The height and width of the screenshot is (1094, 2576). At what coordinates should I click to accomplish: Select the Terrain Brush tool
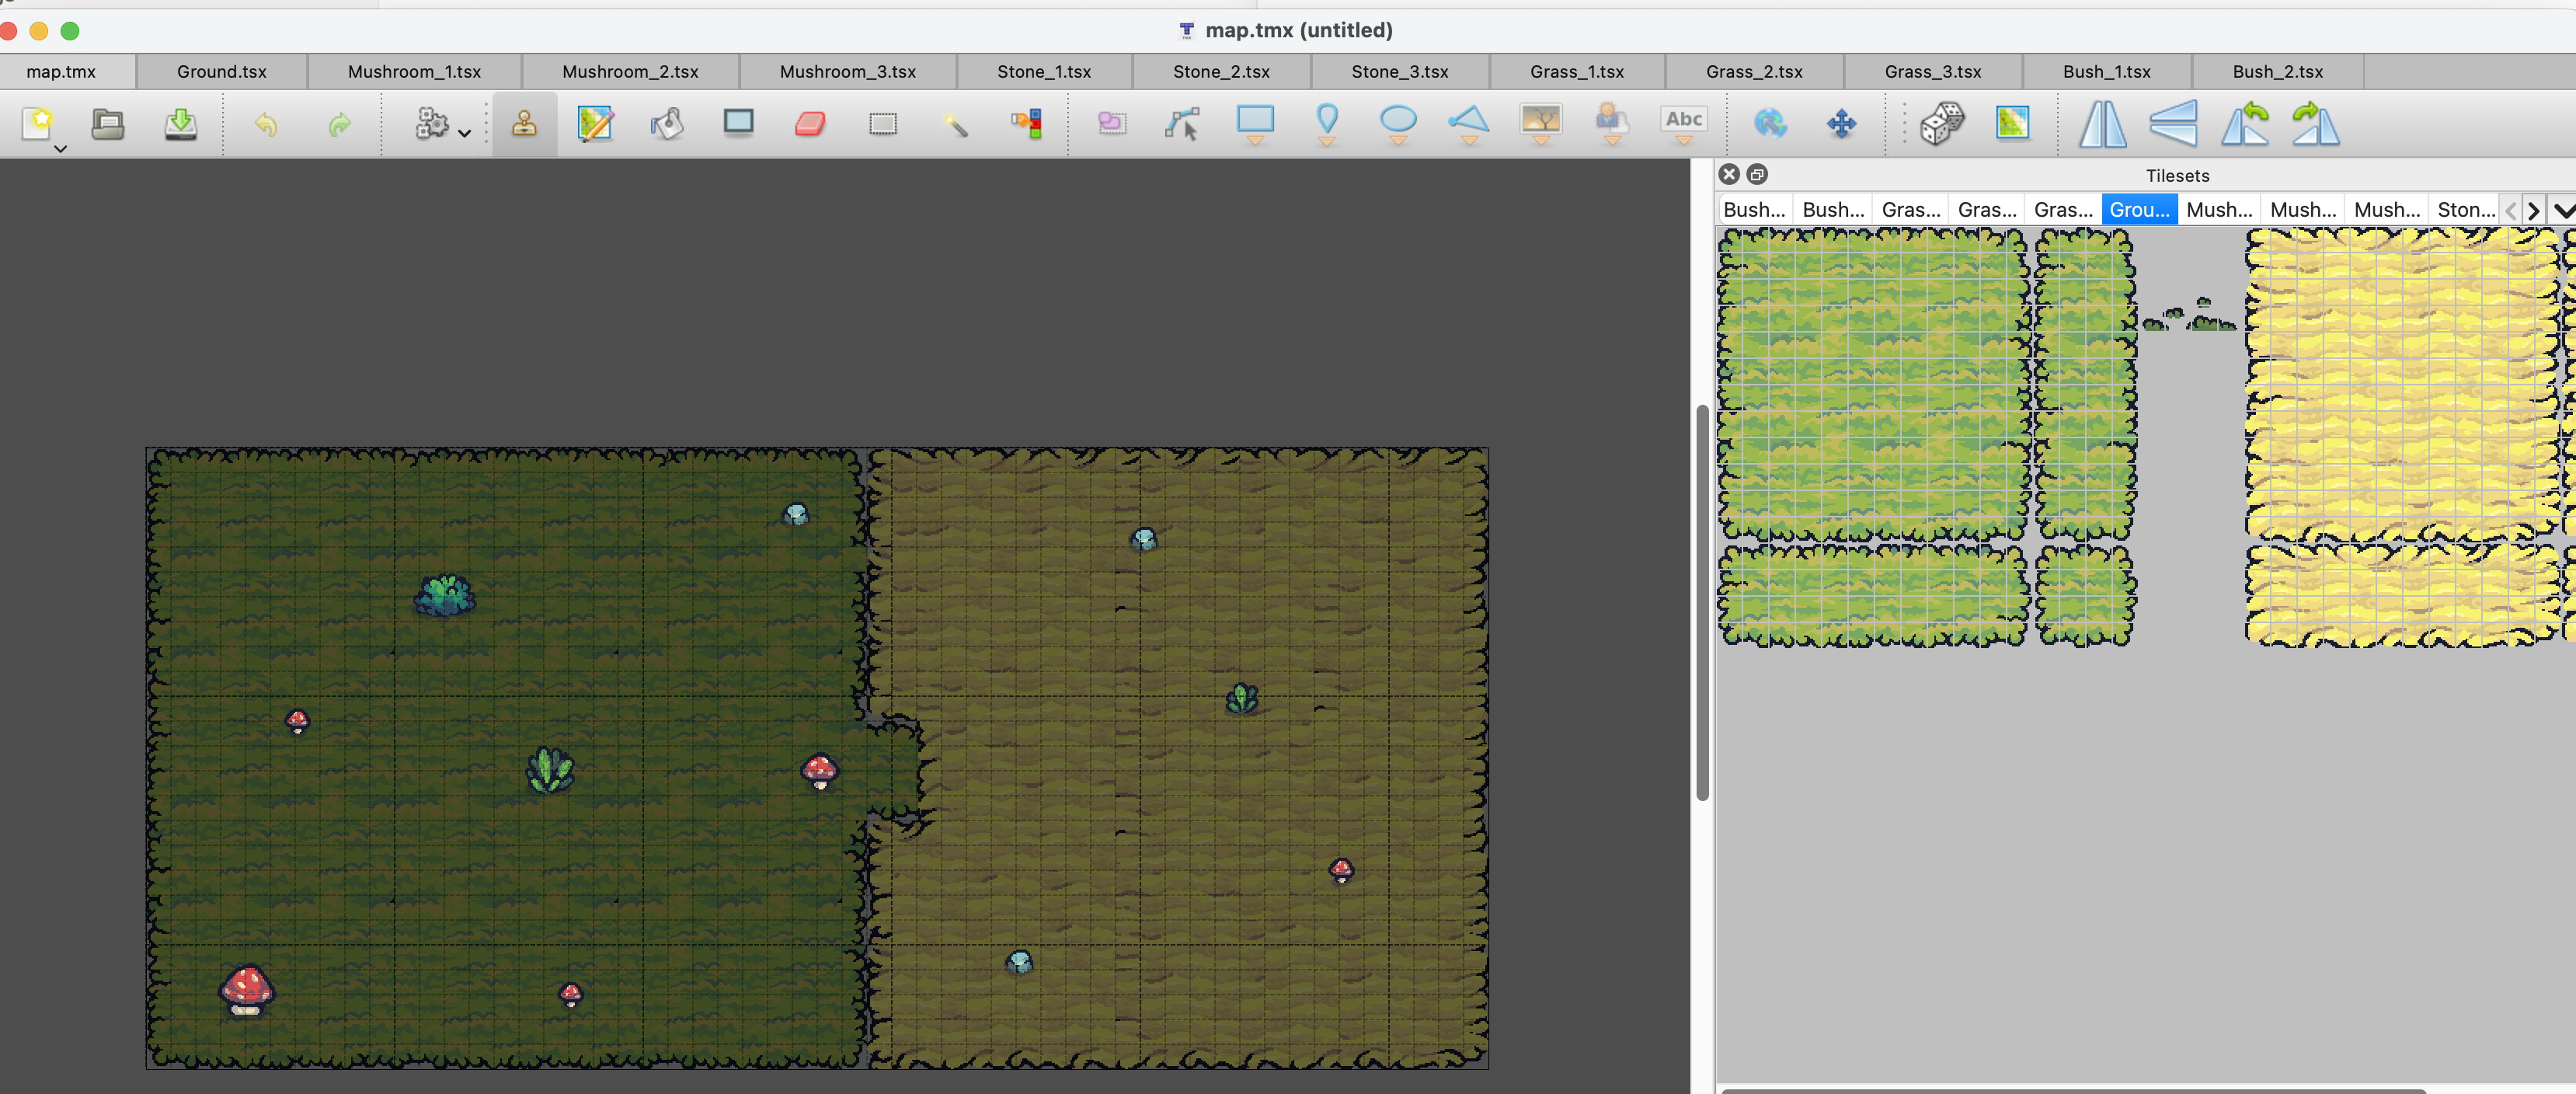coord(595,123)
